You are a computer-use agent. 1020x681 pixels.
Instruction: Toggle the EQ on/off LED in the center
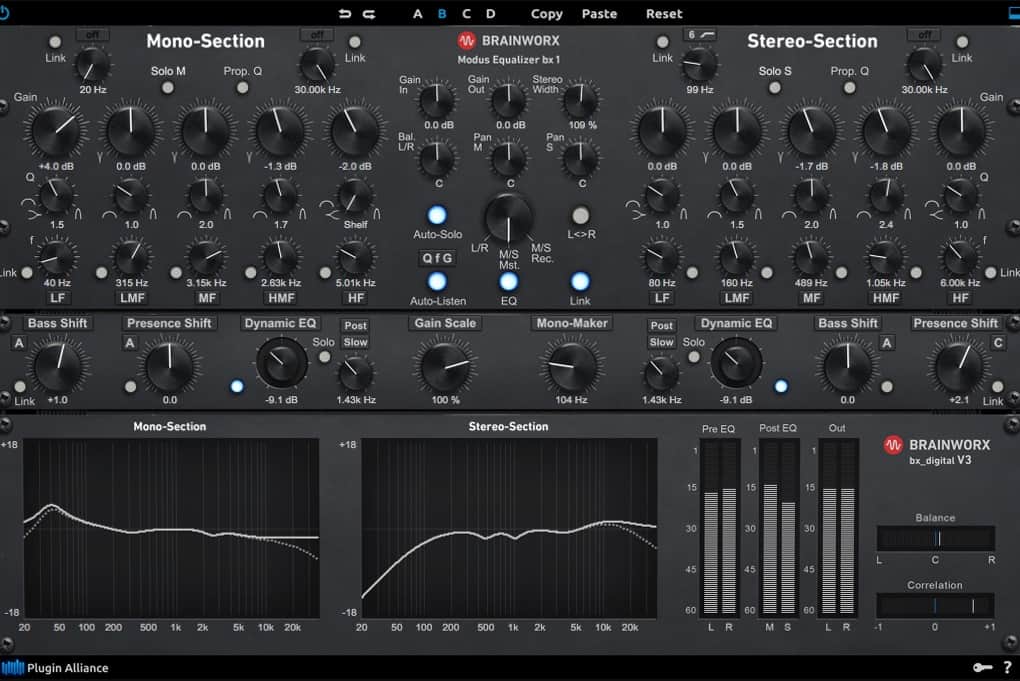[509, 282]
